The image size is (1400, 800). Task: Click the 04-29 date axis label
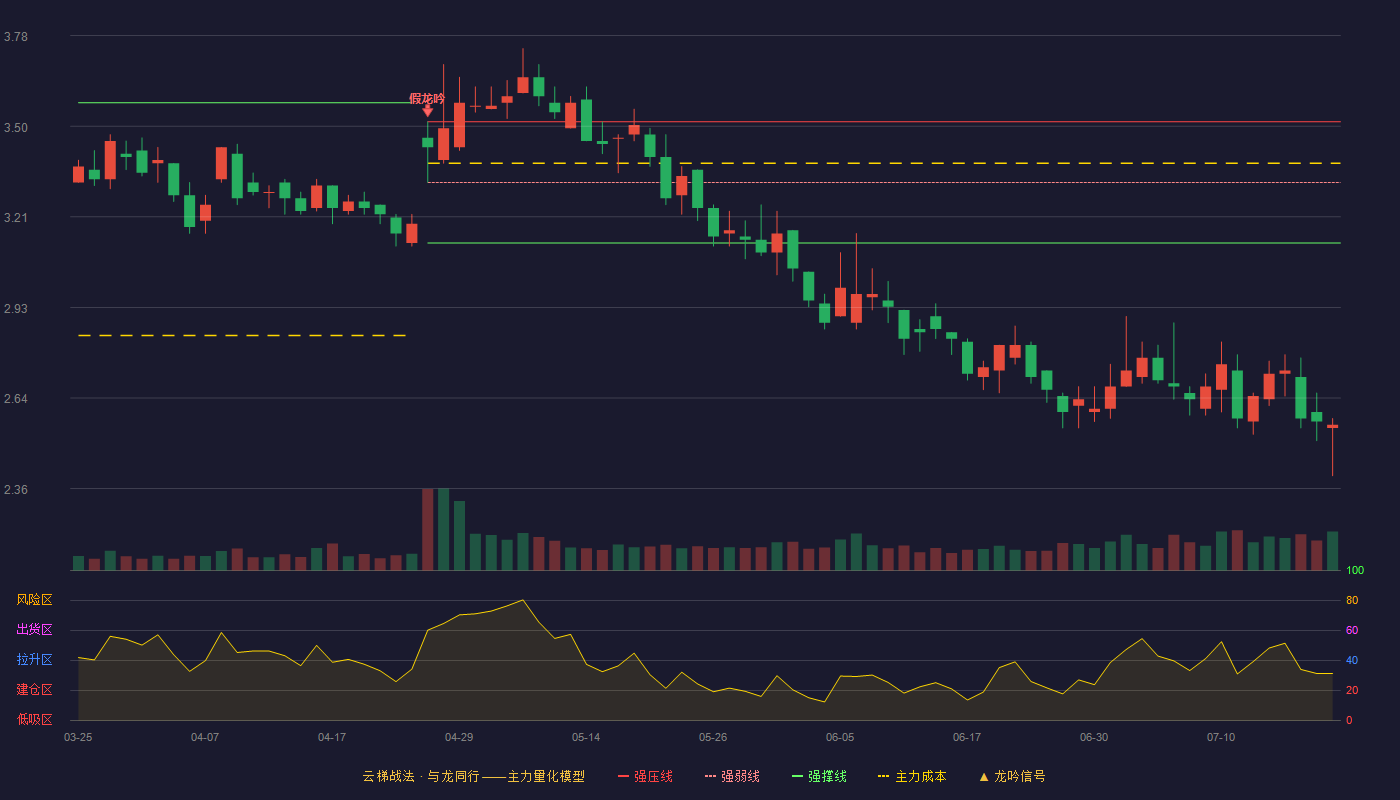click(x=459, y=737)
